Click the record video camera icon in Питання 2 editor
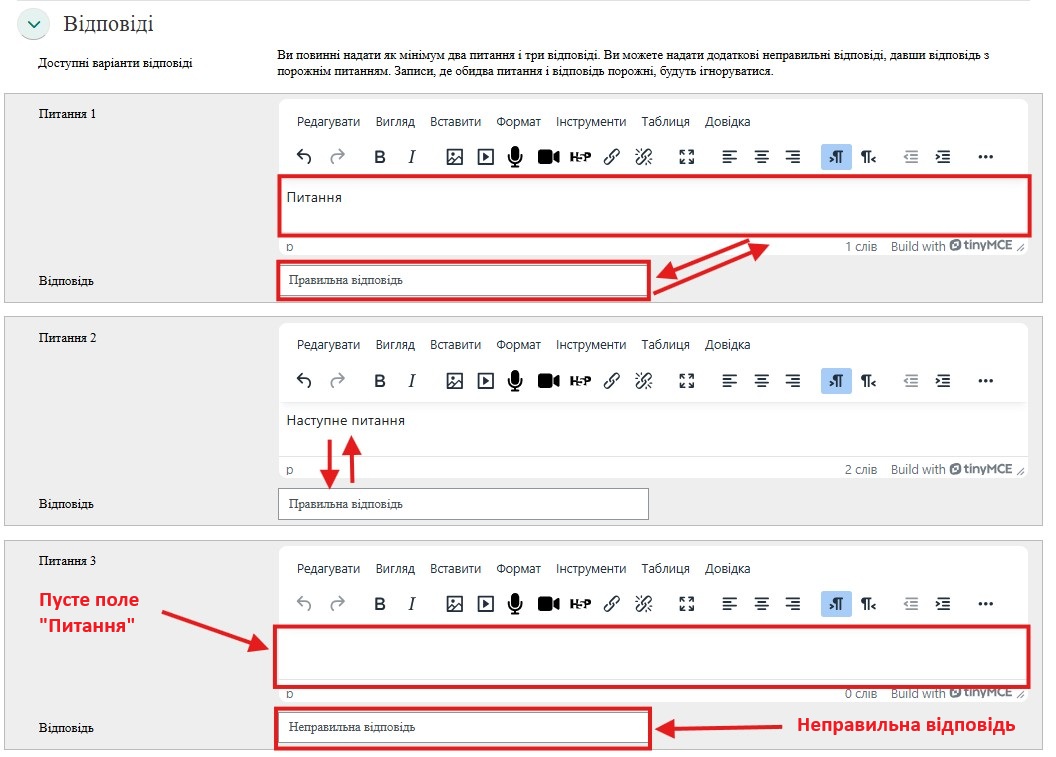The image size is (1056, 757). coord(548,381)
